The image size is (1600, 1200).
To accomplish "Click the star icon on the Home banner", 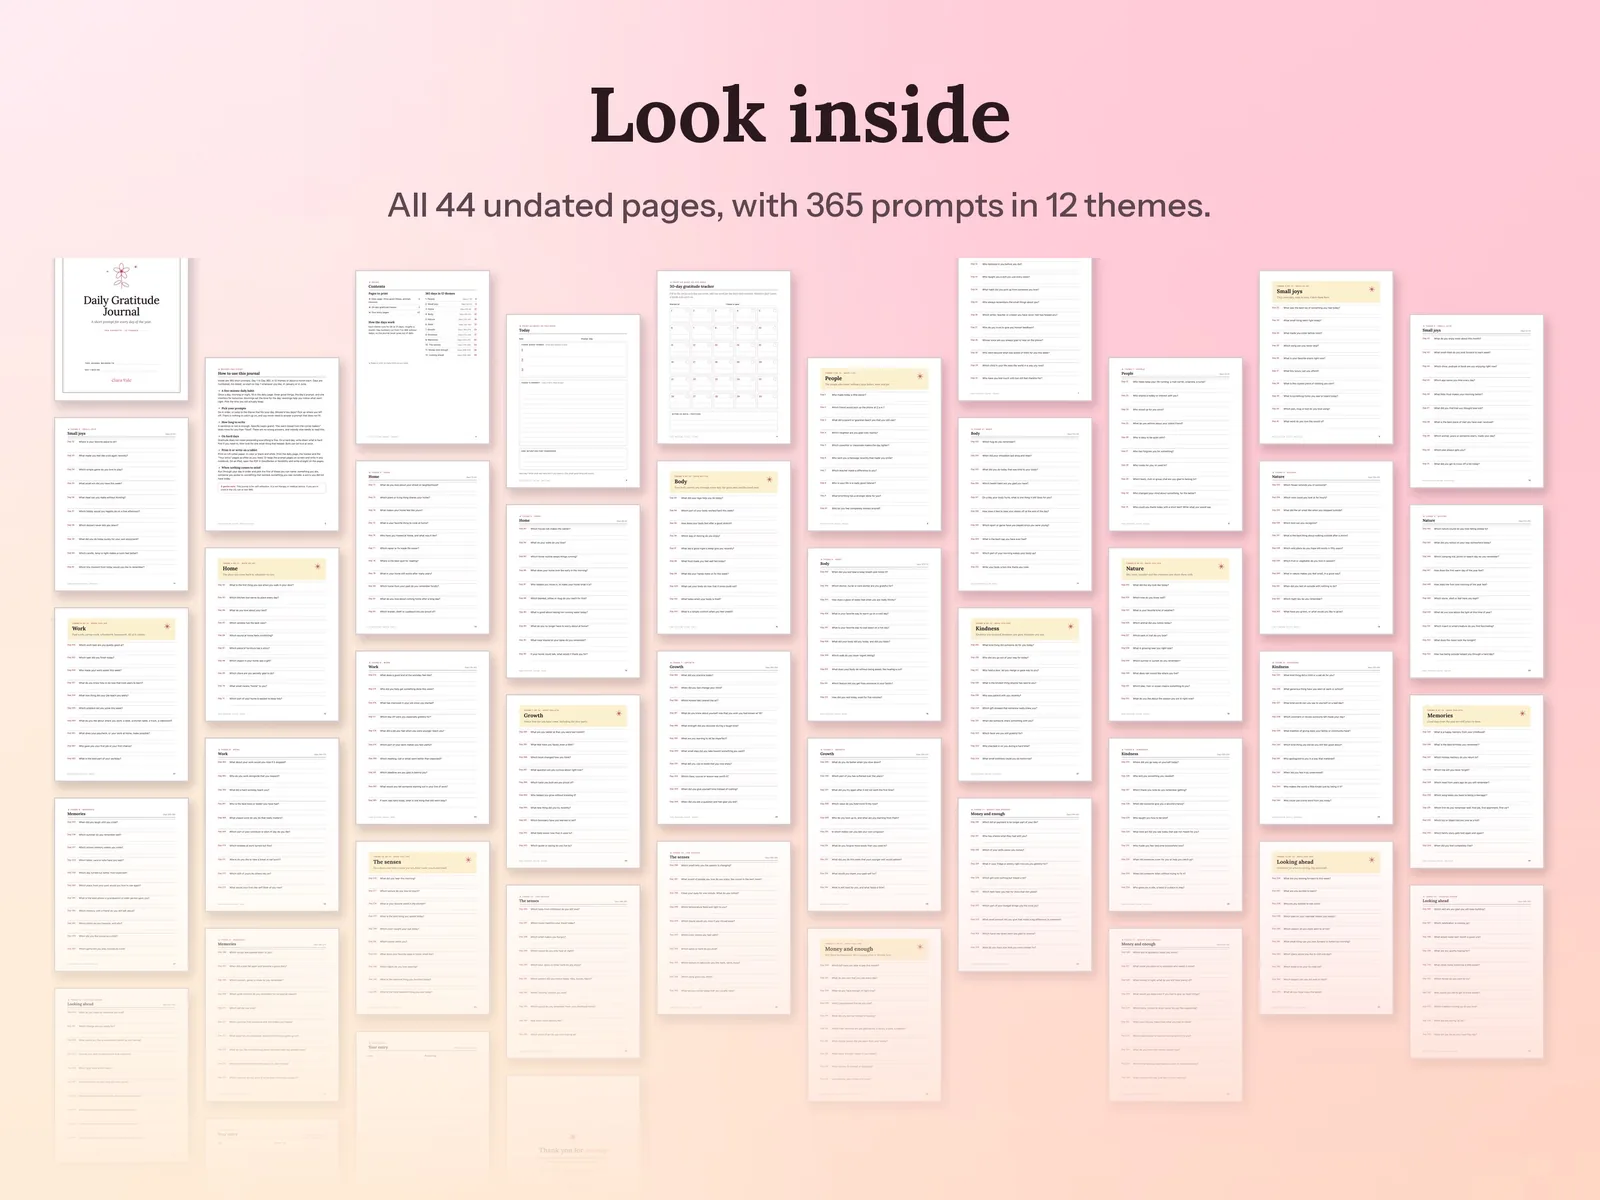I will (318, 567).
